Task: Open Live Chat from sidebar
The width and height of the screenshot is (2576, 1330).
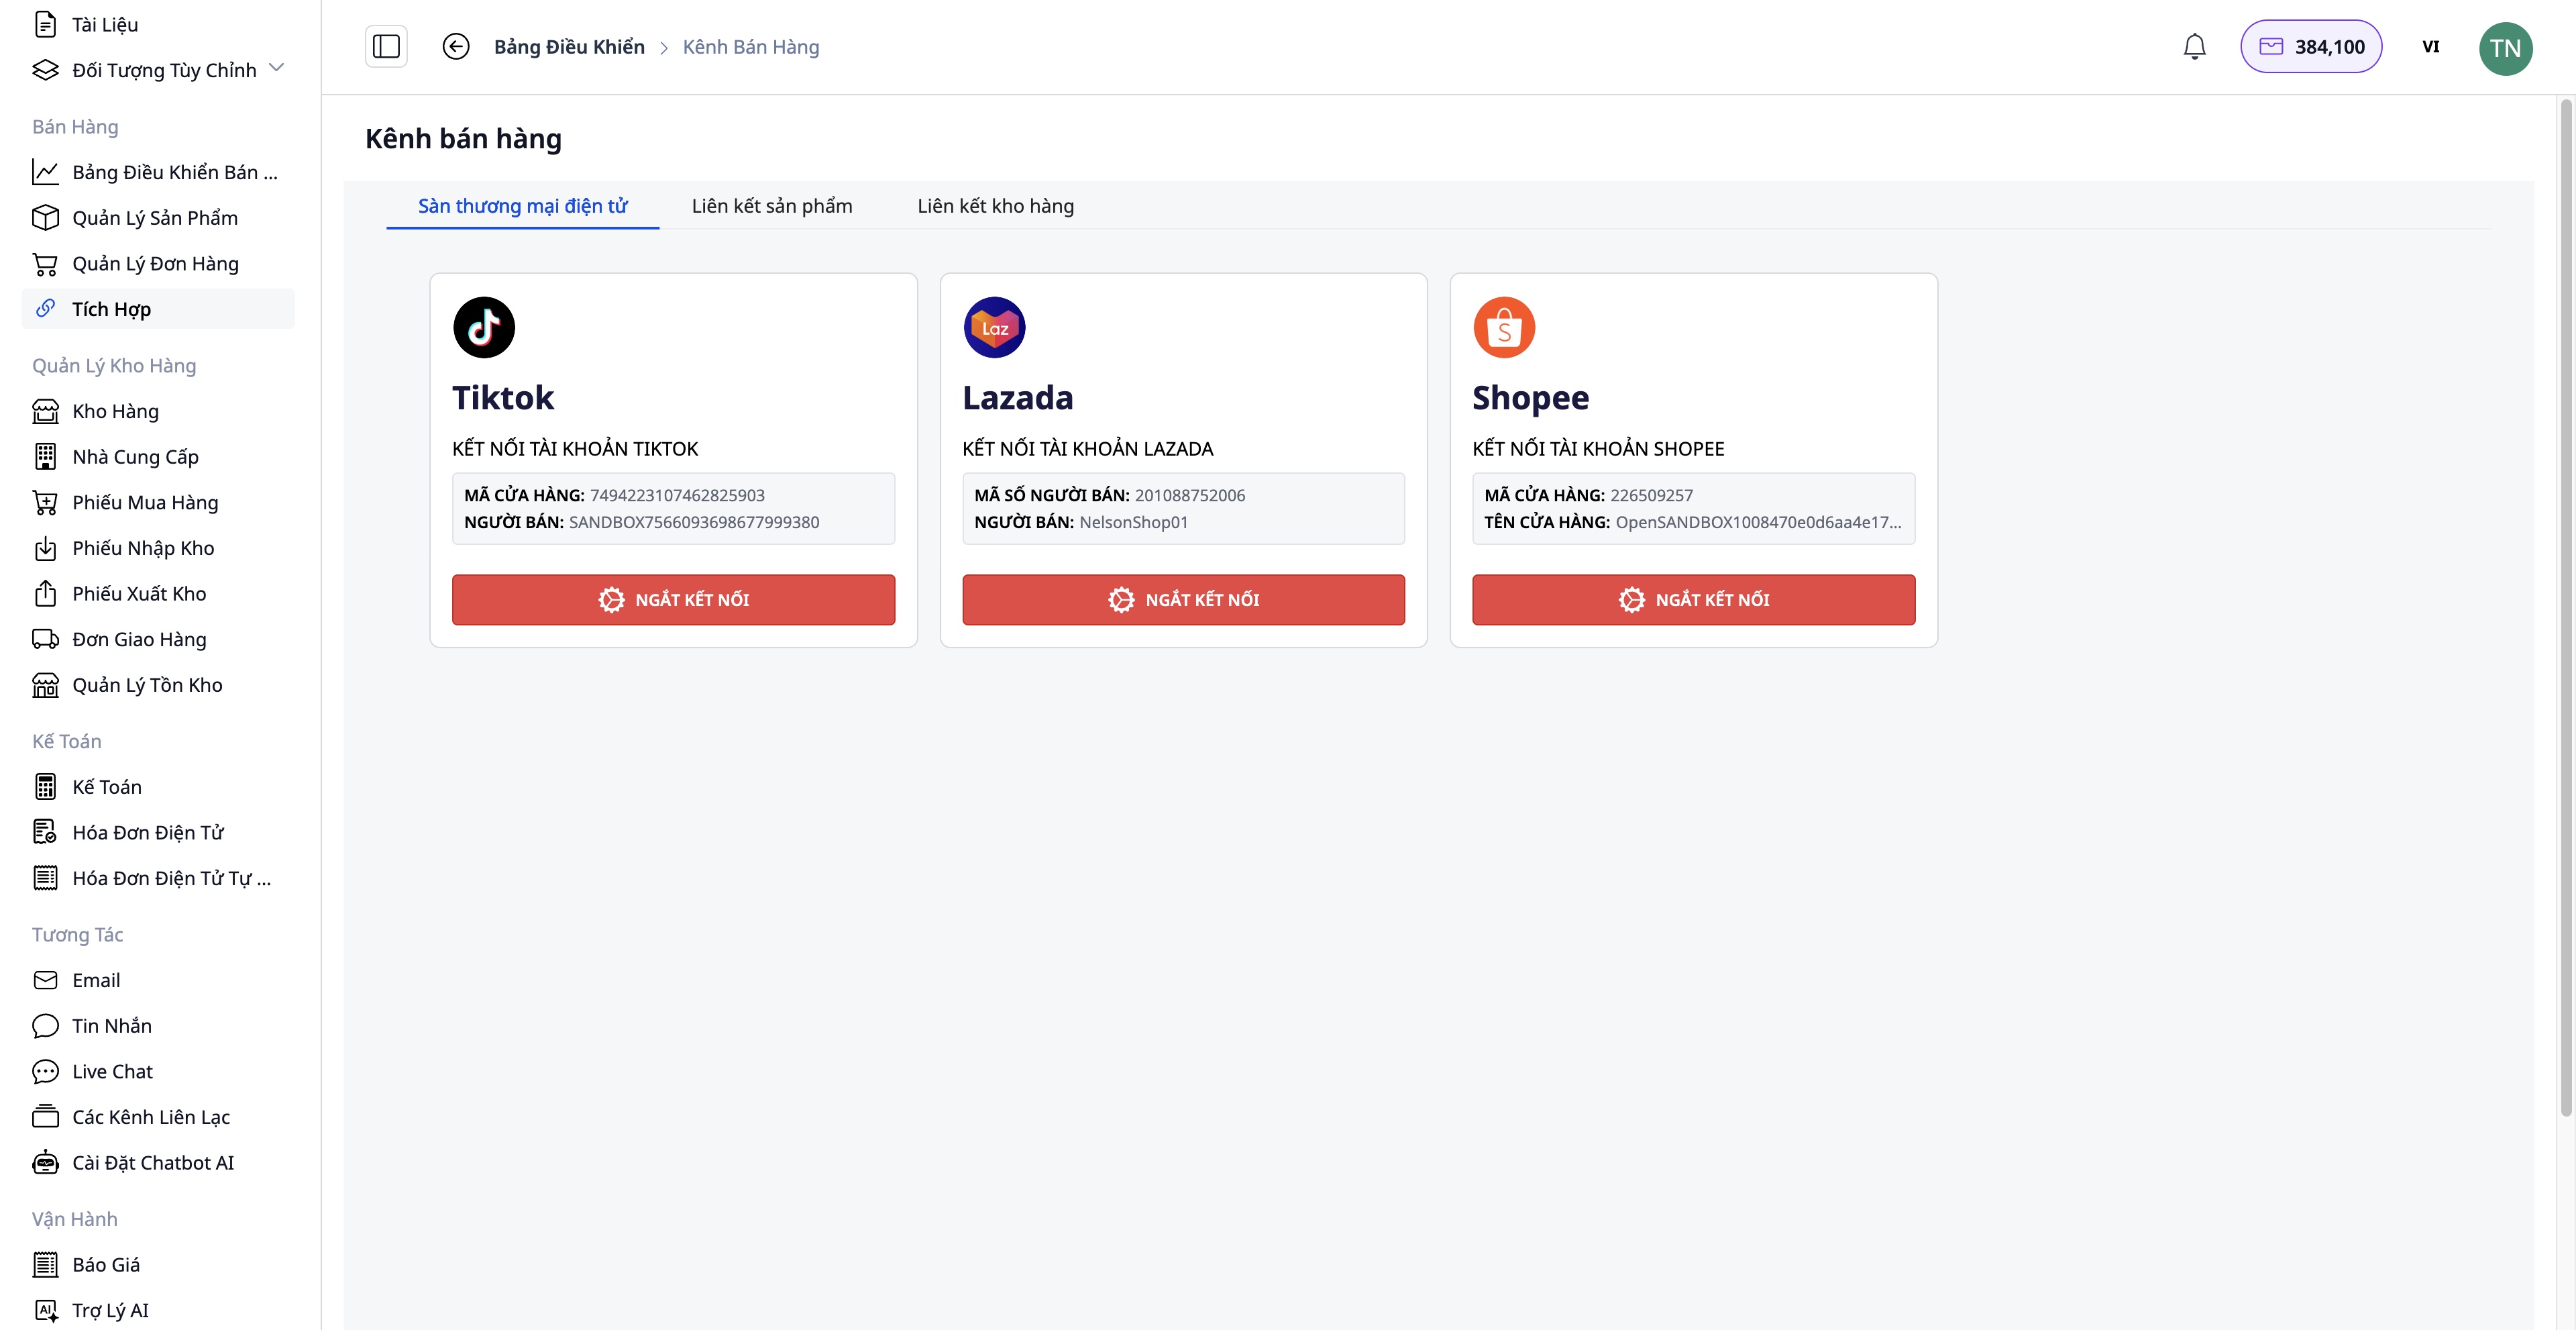Action: [x=112, y=1071]
